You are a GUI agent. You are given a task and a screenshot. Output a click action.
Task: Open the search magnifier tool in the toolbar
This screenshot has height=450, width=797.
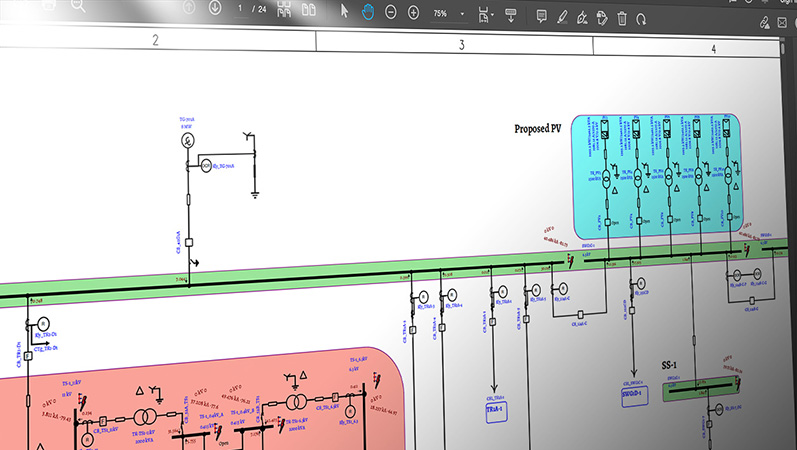[x=78, y=6]
